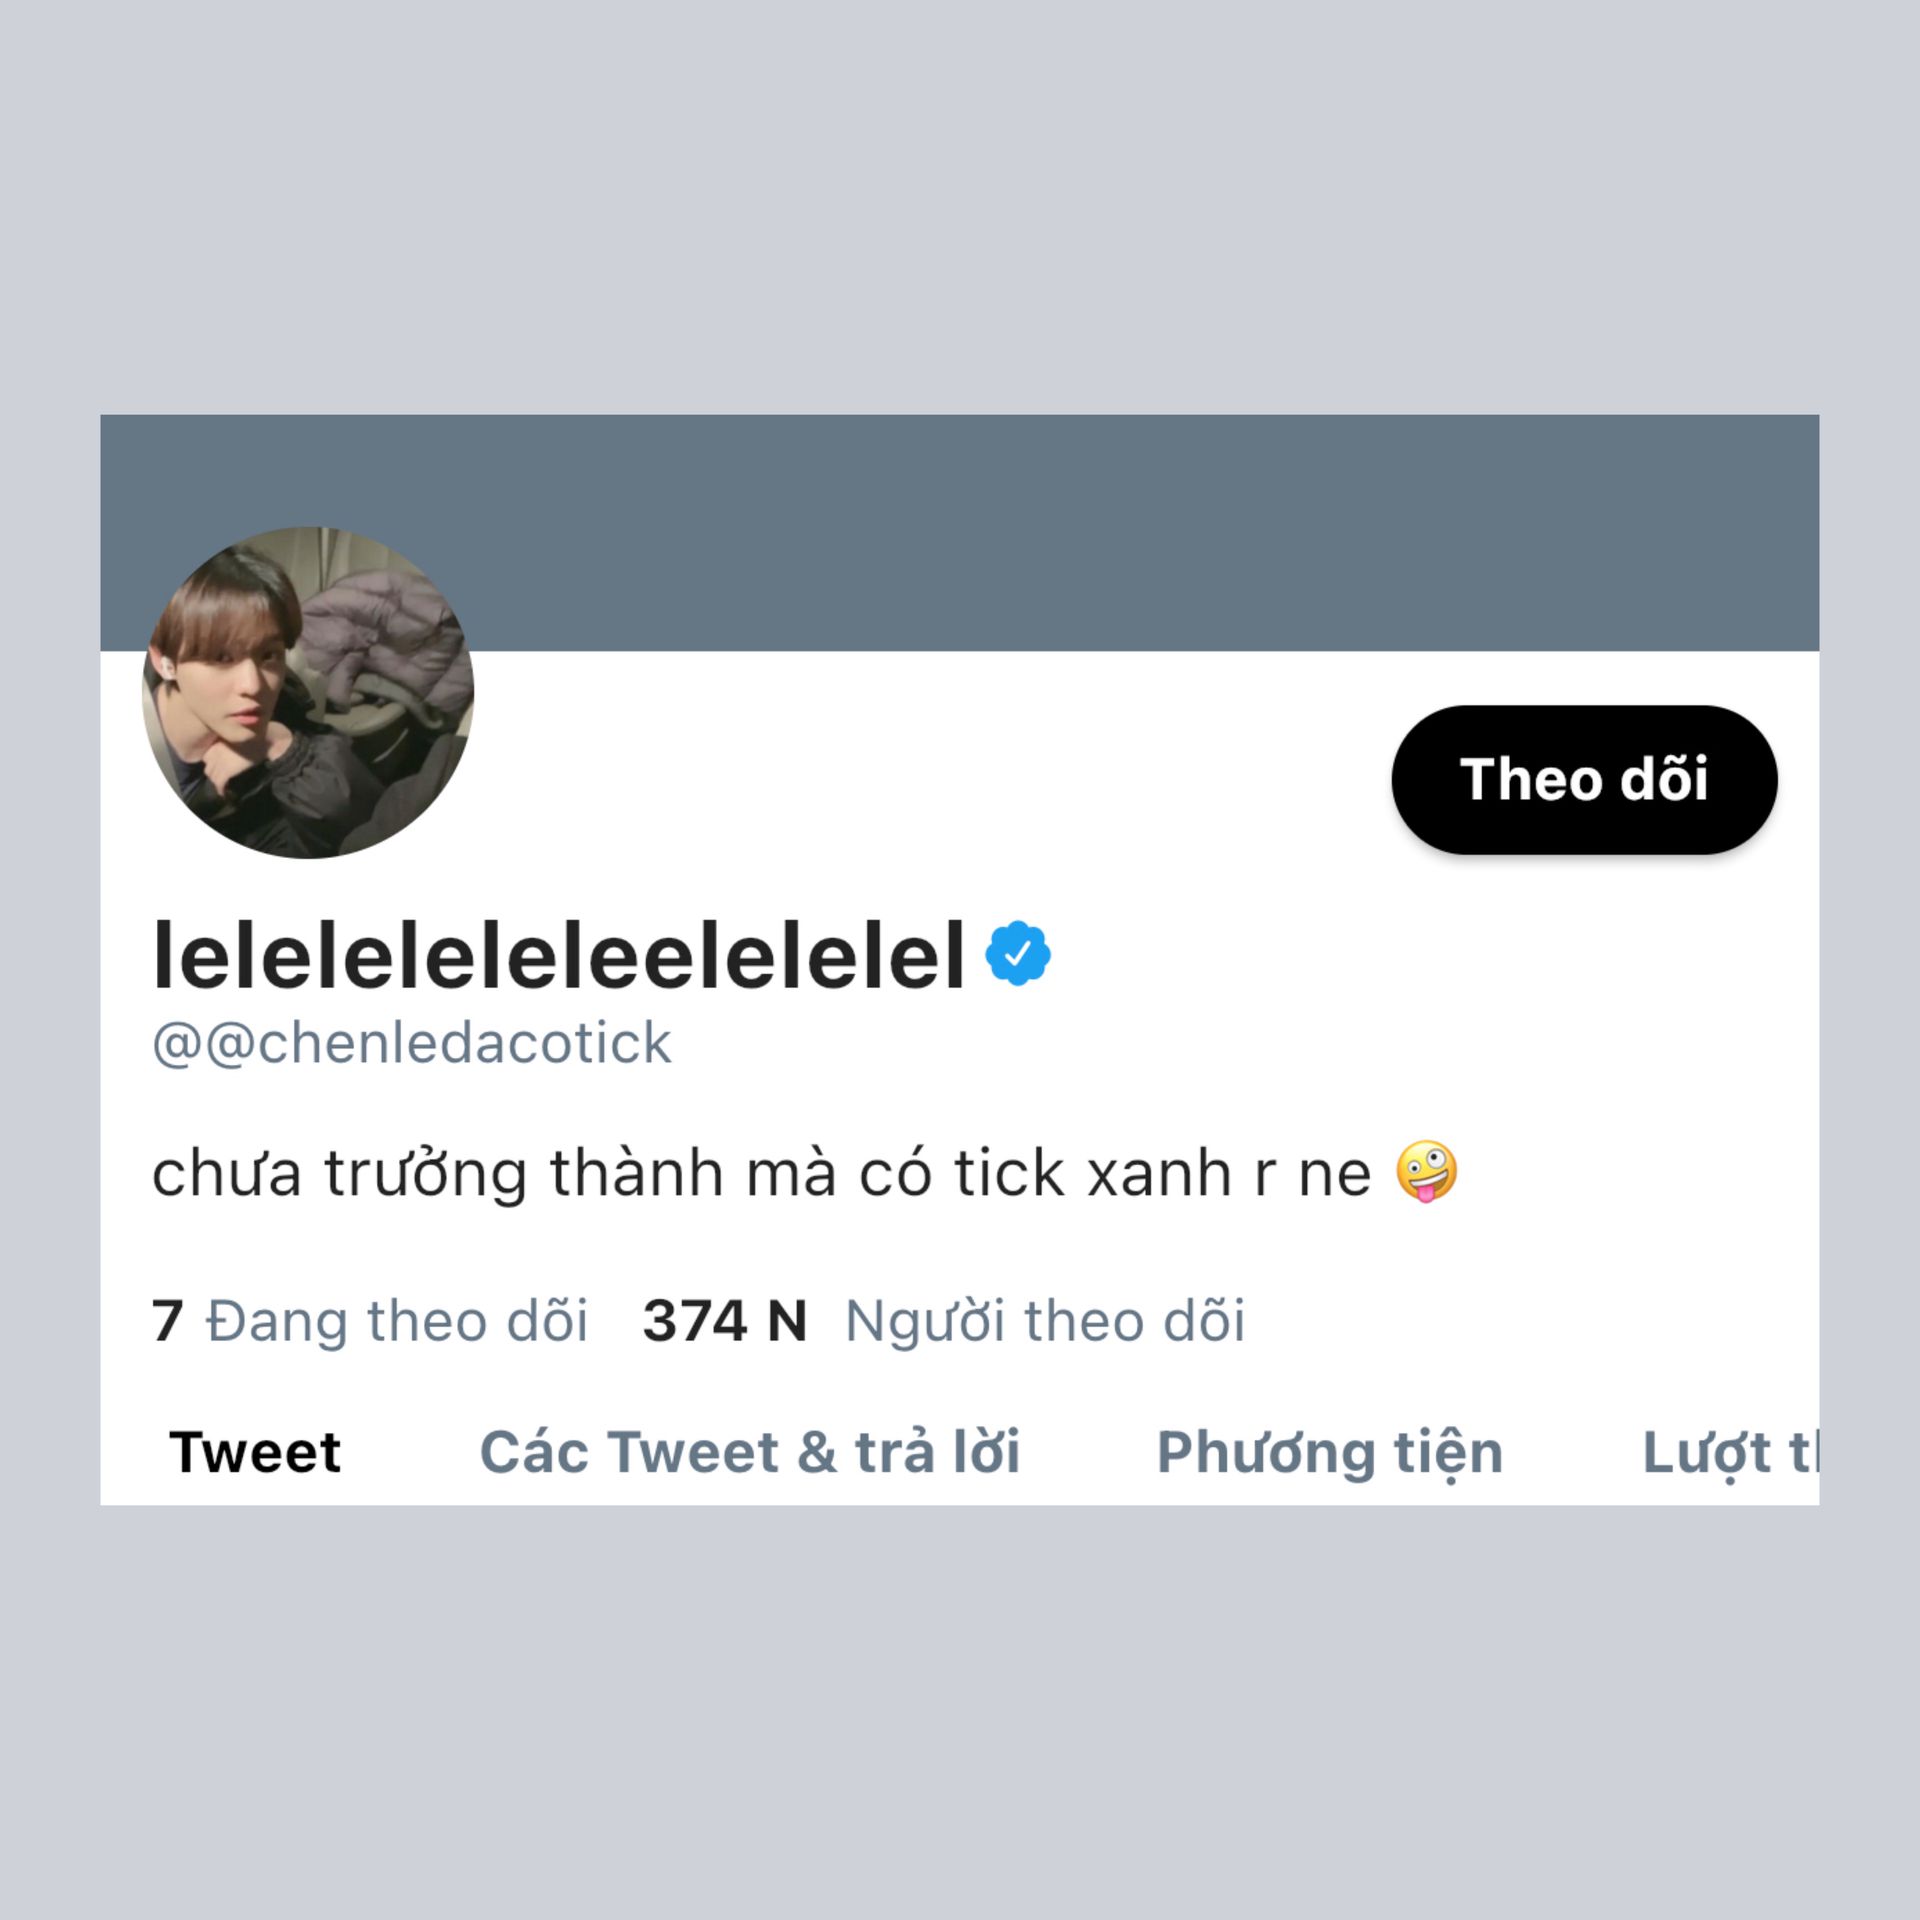Click the number 7 following count
The width and height of the screenshot is (1920, 1920).
click(x=168, y=1321)
